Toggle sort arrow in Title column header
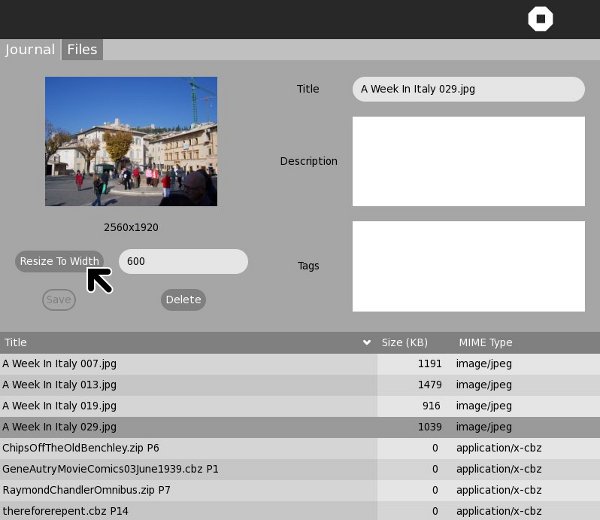600x520 pixels. point(366,343)
